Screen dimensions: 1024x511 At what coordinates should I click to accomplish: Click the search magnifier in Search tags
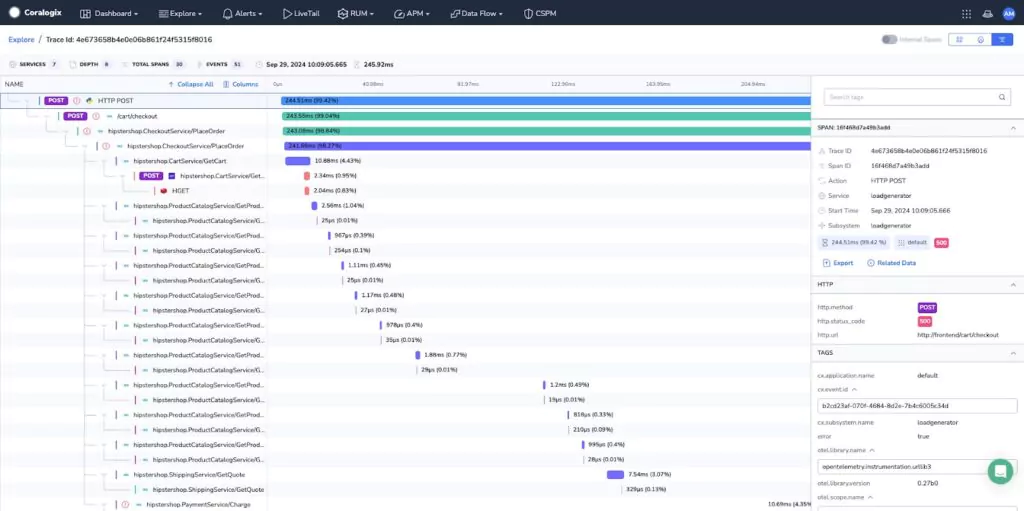click(x=1002, y=97)
